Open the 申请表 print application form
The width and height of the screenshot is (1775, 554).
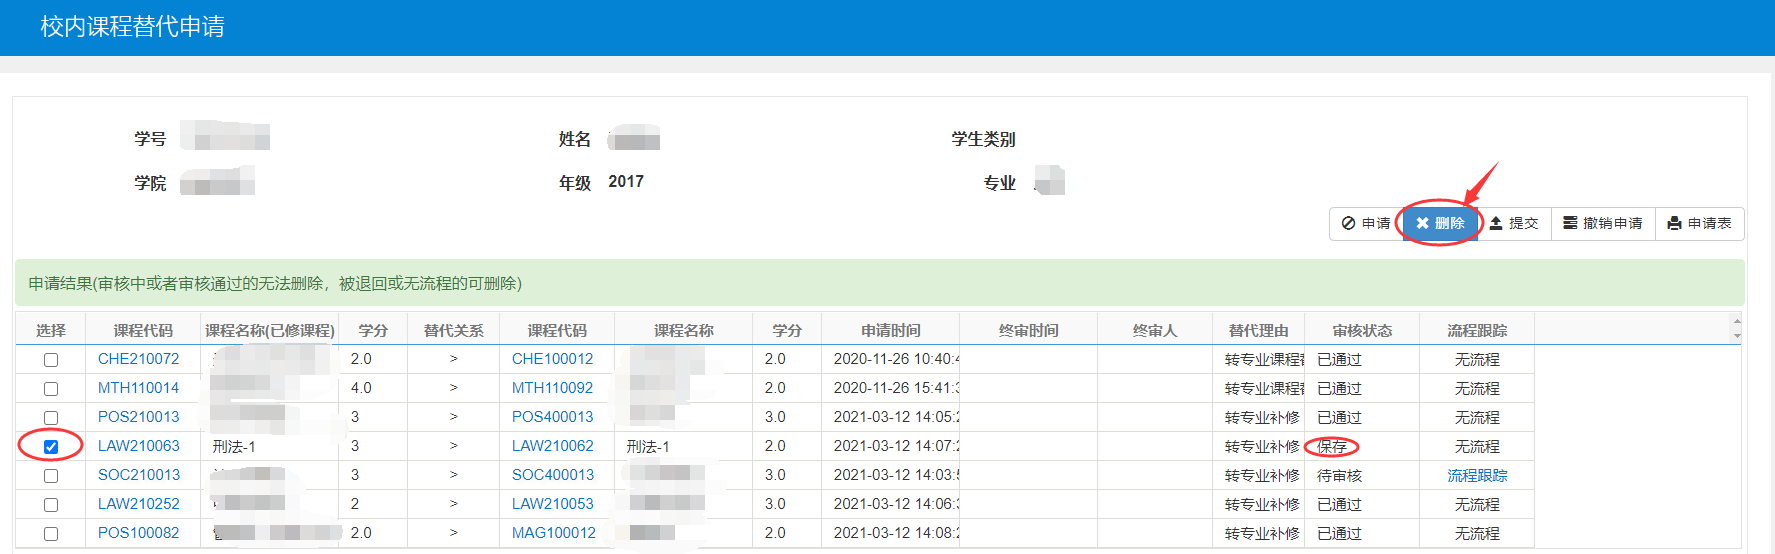click(1699, 223)
